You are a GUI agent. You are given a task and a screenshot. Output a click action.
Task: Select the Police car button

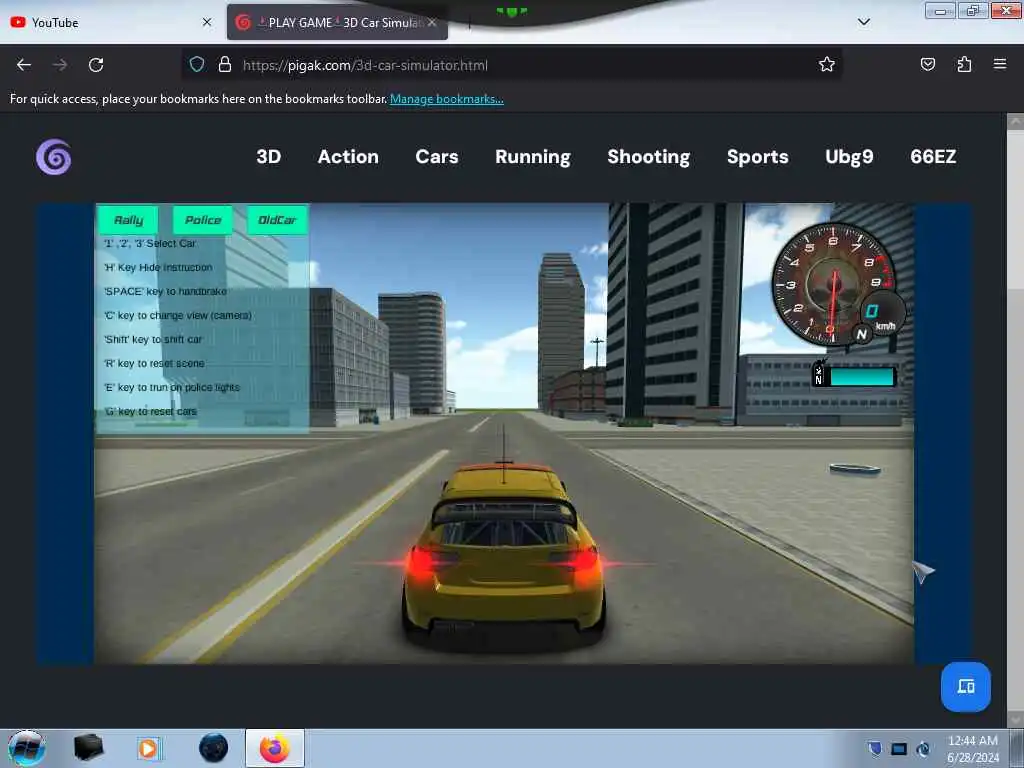[202, 219]
